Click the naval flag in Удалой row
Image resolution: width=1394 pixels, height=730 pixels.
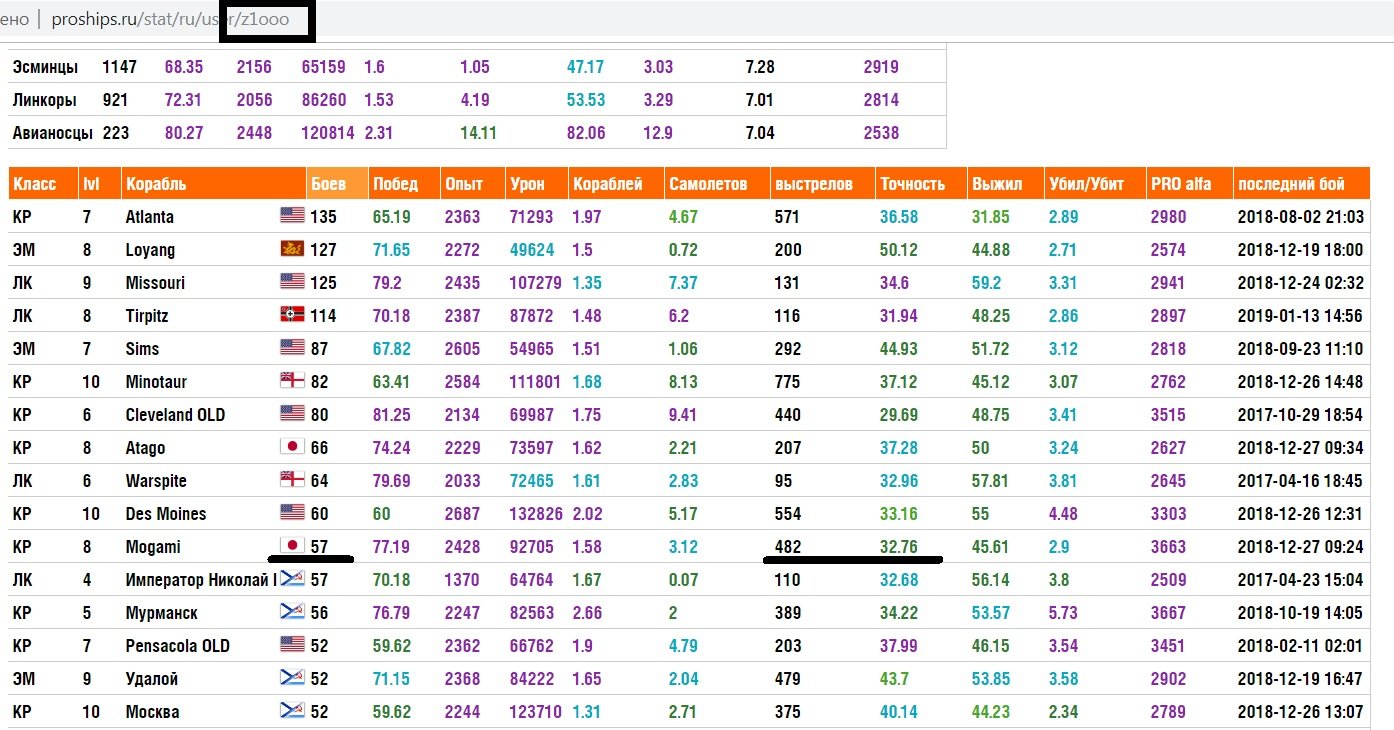coord(292,678)
